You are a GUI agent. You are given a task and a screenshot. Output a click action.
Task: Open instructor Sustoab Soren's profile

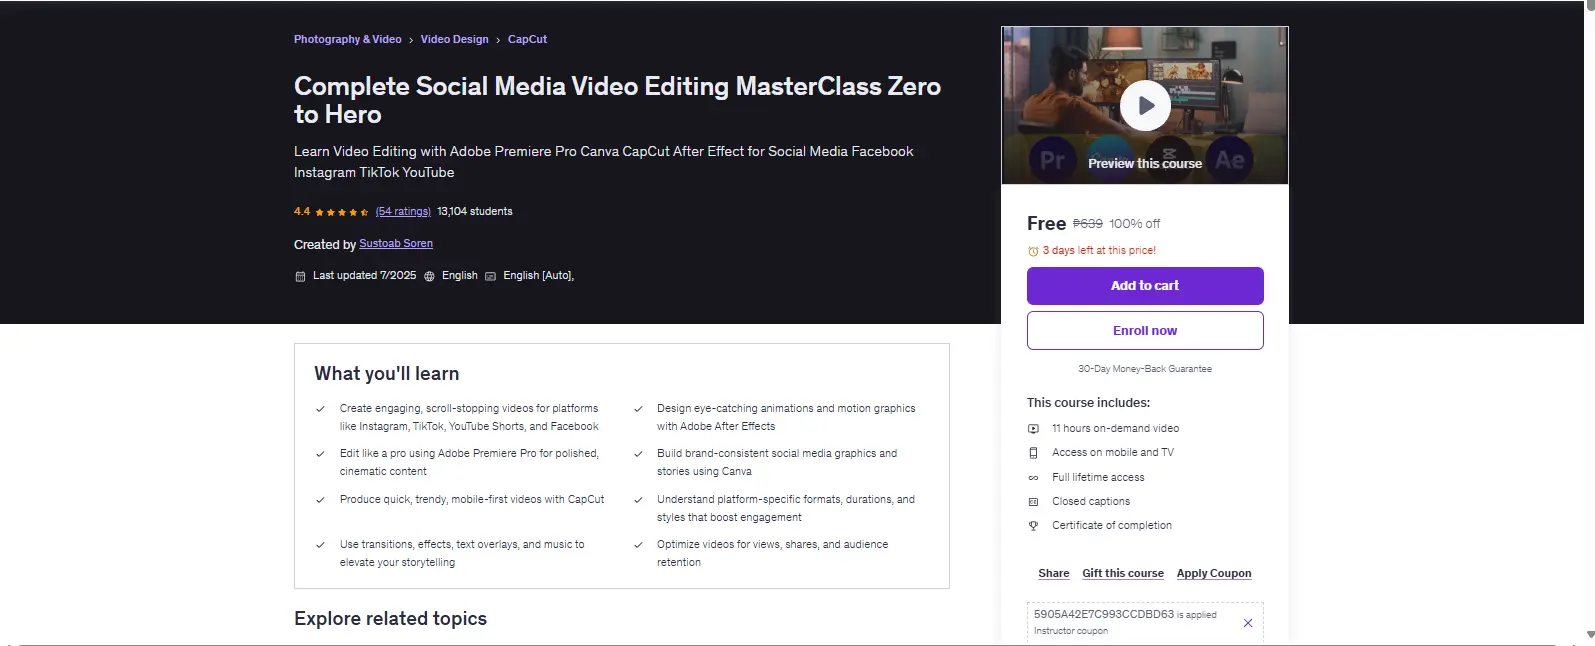pyautogui.click(x=396, y=244)
